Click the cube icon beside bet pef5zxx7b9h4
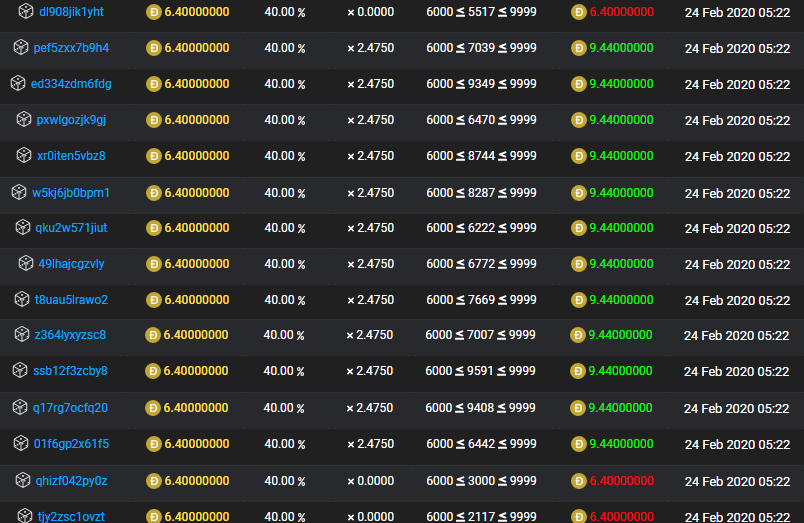Screen dimensions: 804x523 [x=21, y=48]
